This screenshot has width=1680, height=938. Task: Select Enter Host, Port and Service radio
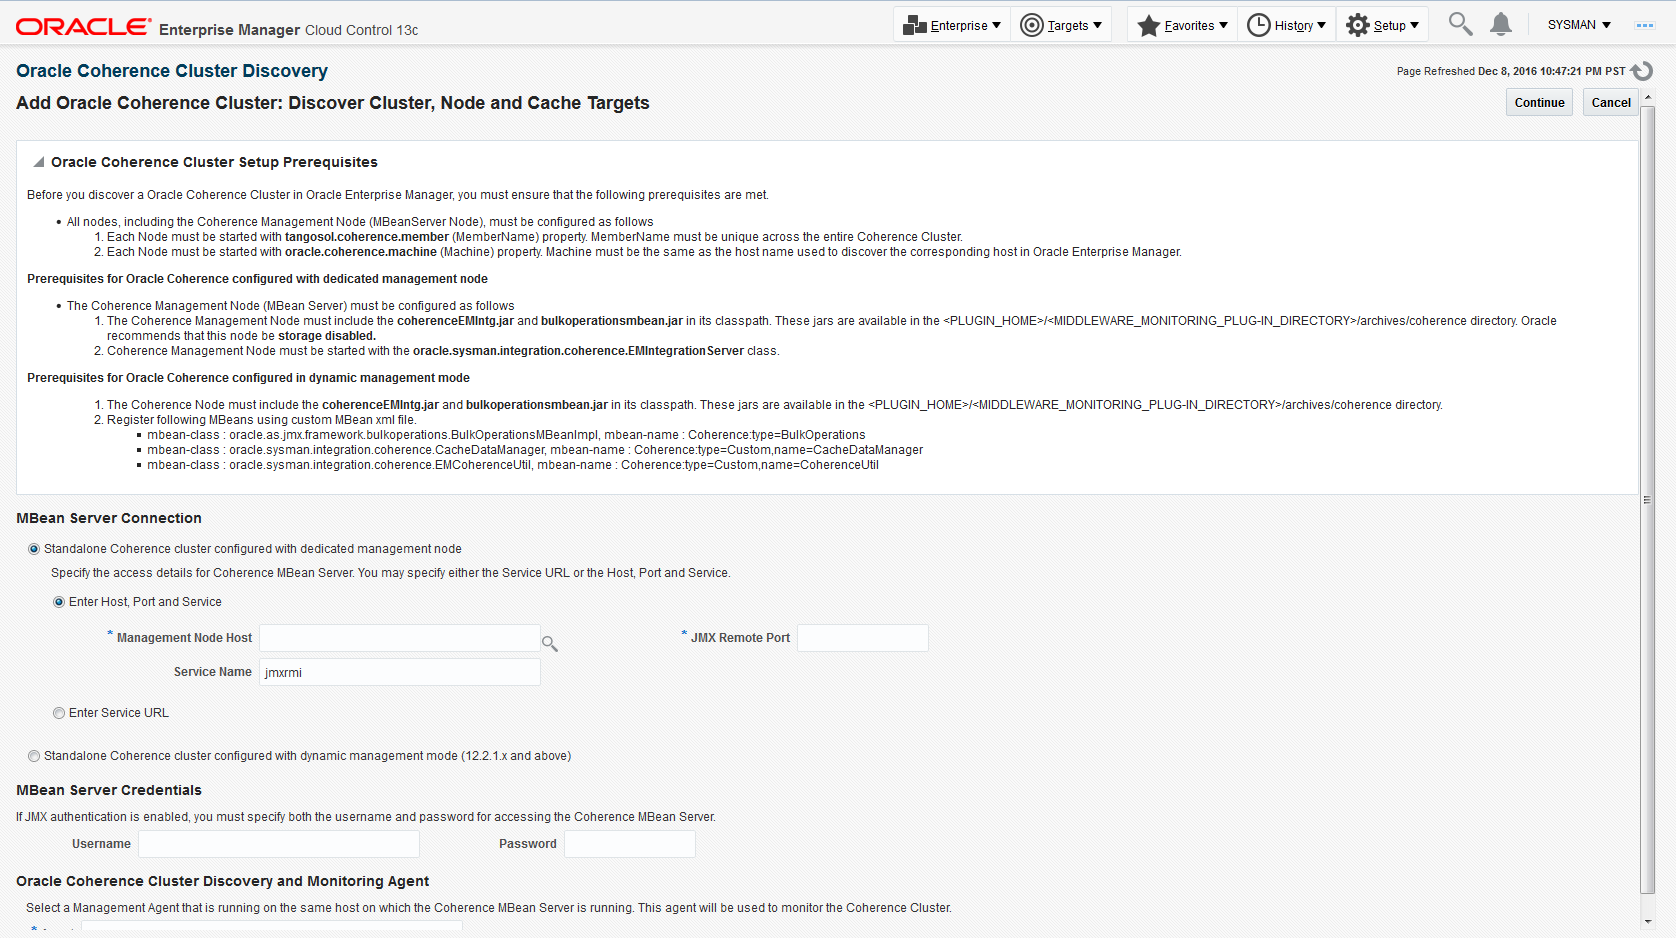pyautogui.click(x=59, y=602)
